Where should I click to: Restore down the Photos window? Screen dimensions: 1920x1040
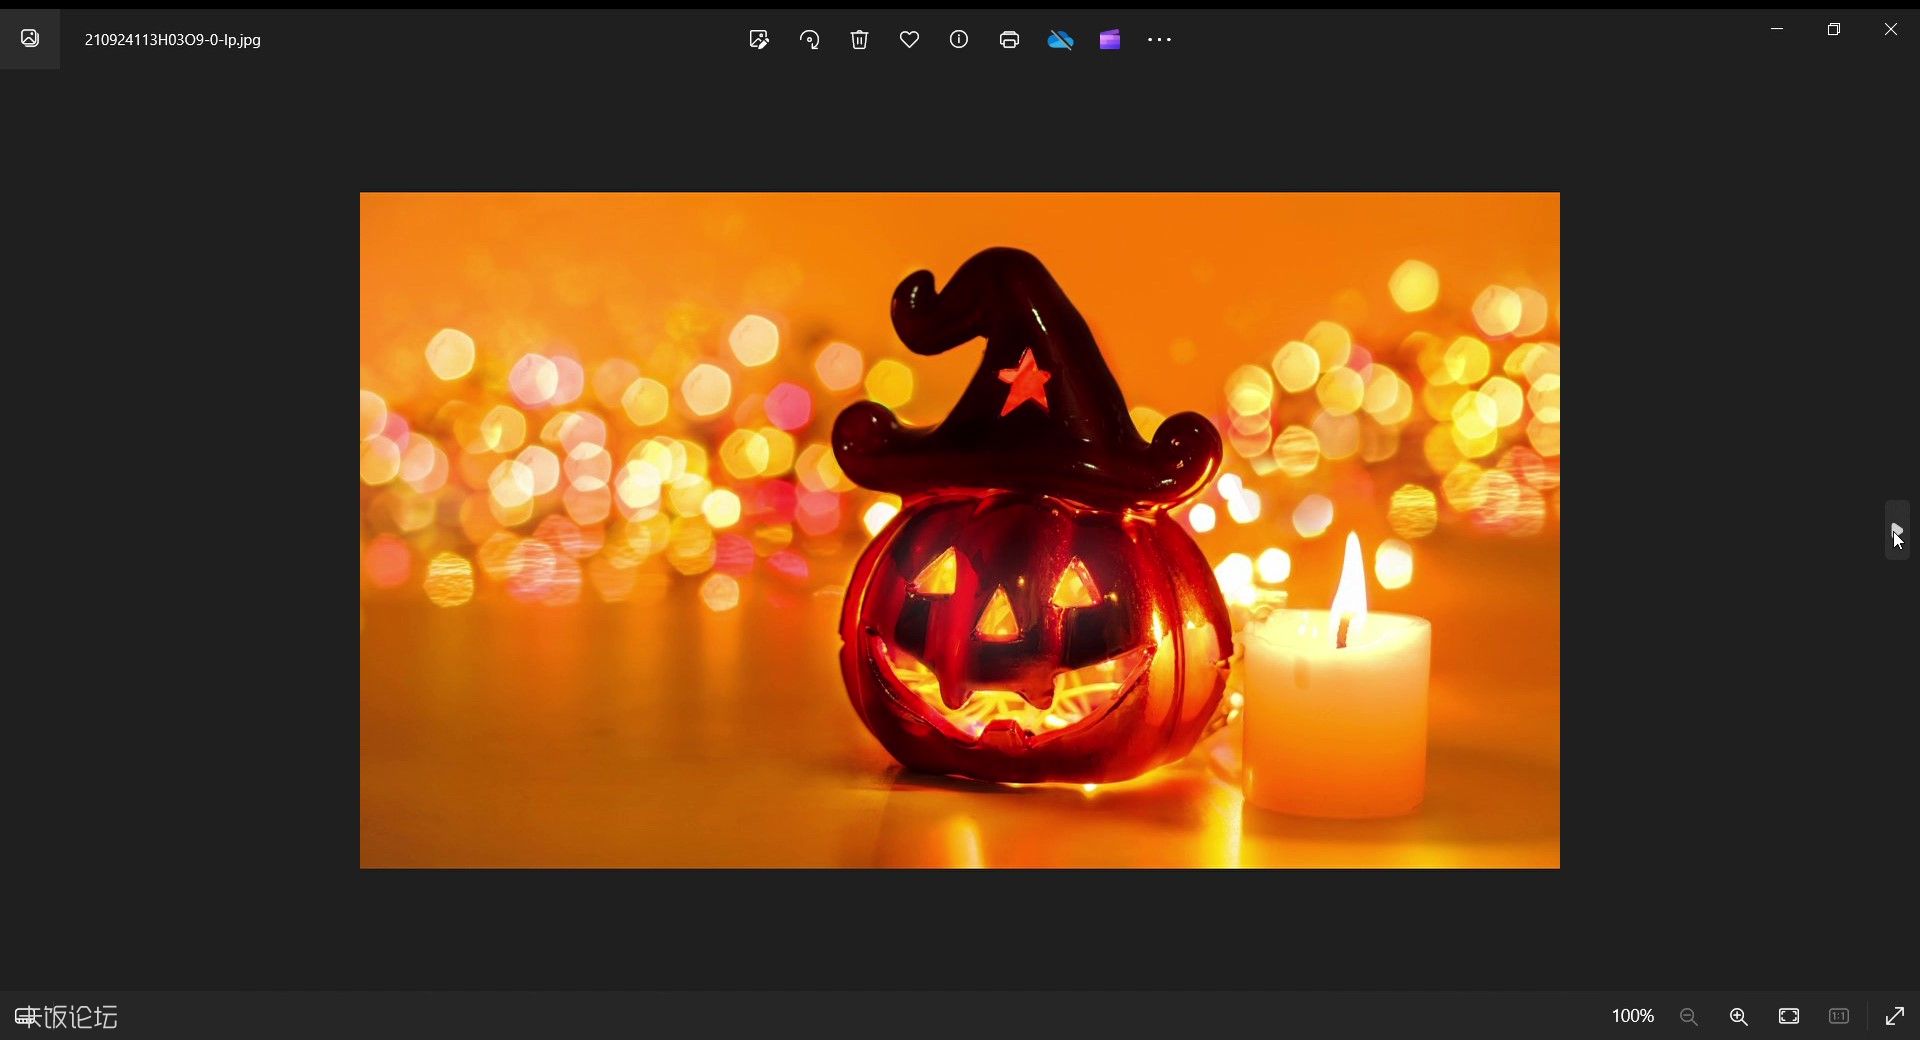pos(1834,29)
